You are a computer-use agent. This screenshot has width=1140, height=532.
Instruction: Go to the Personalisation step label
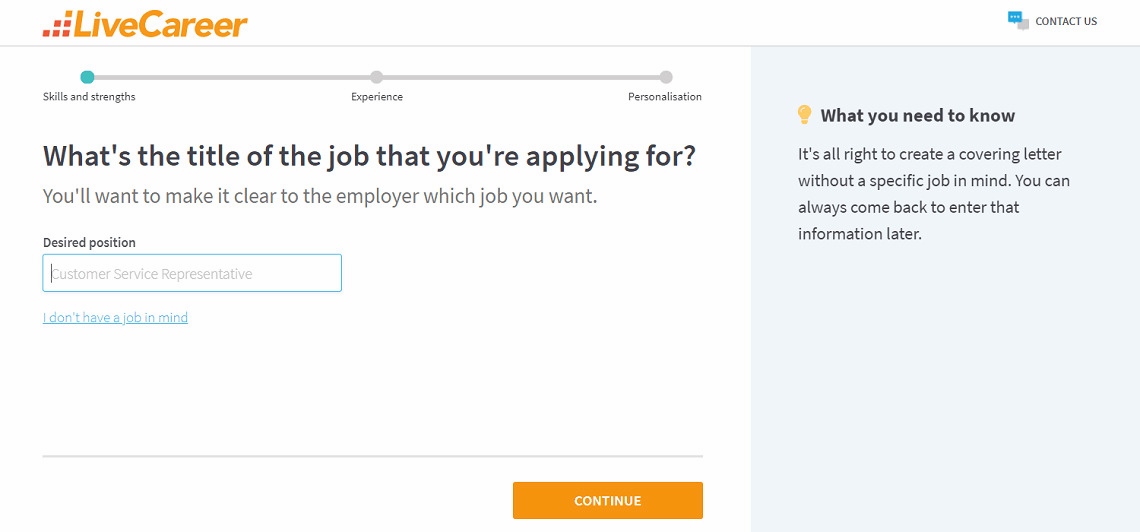point(665,97)
